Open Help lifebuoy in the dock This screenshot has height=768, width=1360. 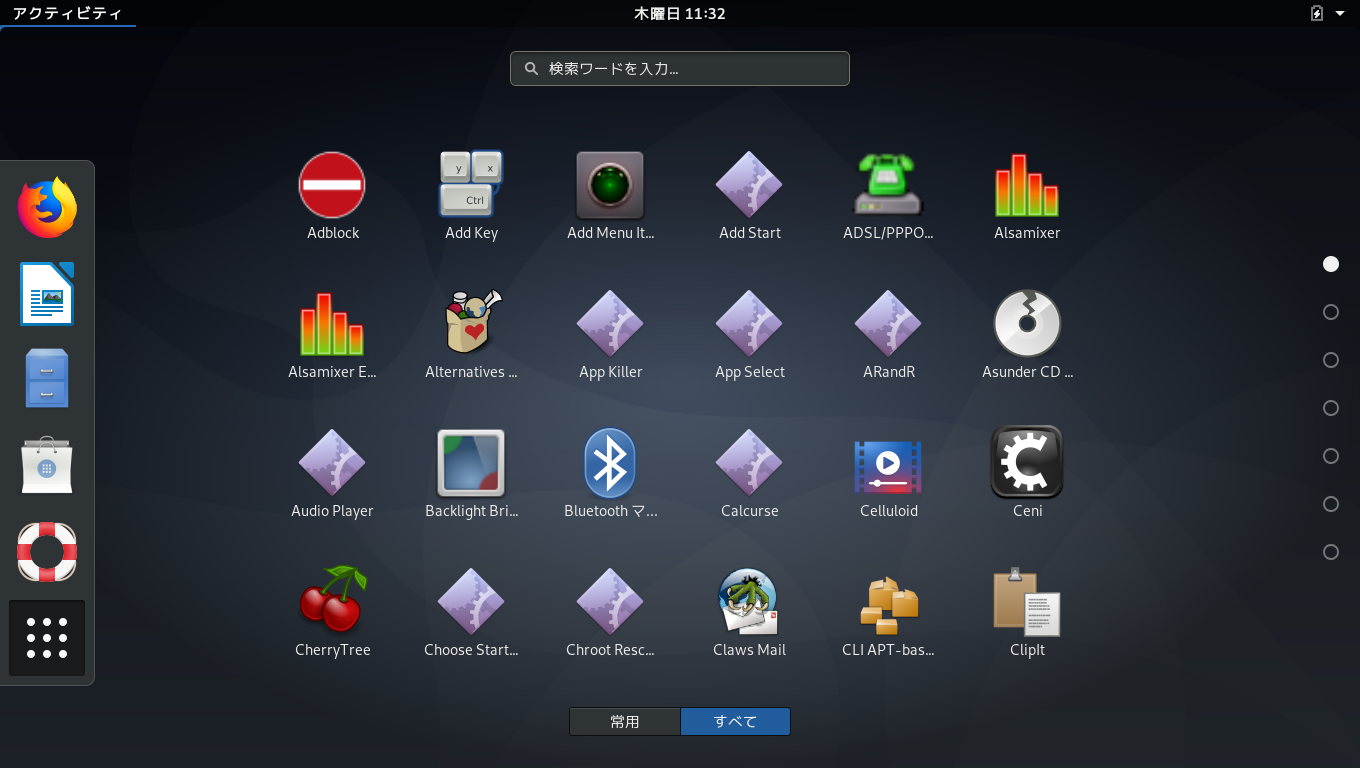47,551
